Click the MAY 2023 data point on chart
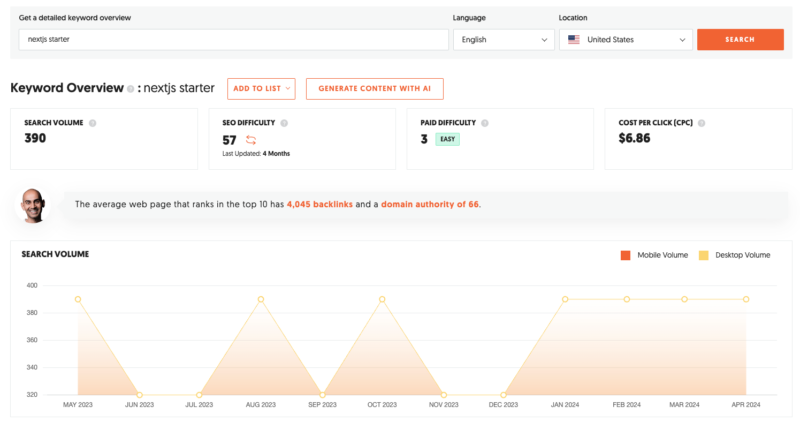The width and height of the screenshot is (800, 422). (78, 300)
